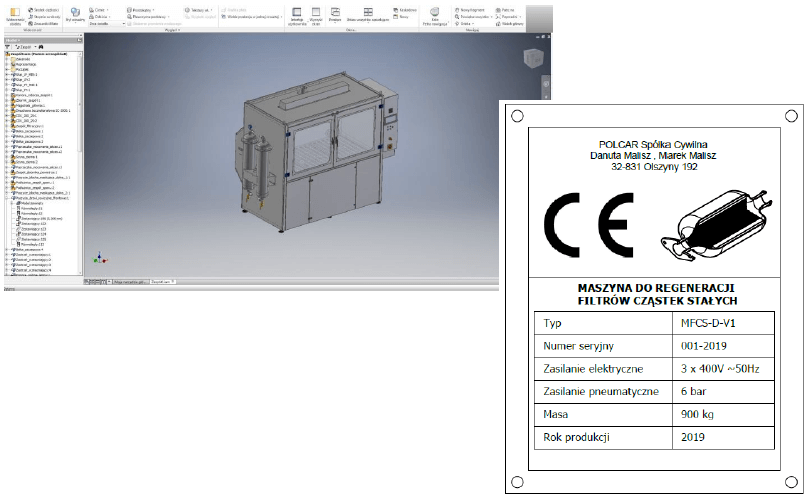Open the Teksturuj wł. dropdown

(199, 10)
